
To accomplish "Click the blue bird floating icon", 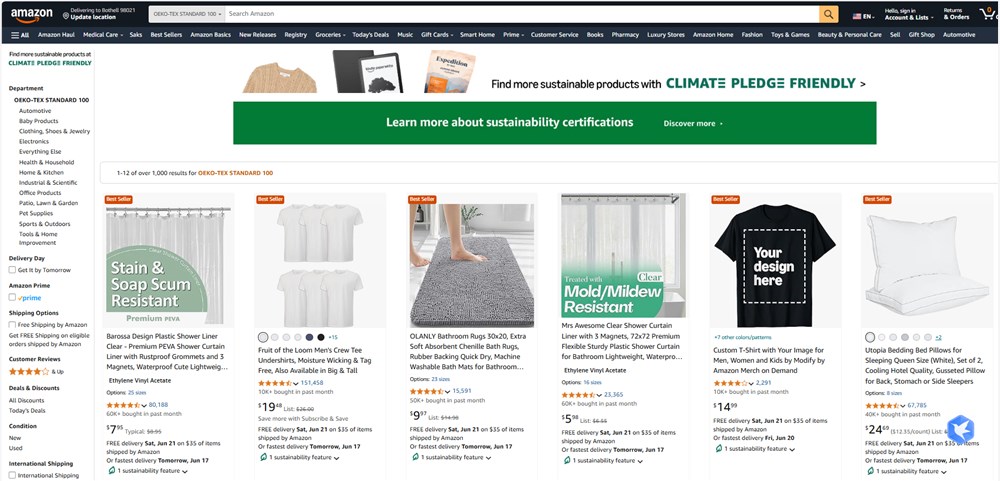I will (960, 429).
